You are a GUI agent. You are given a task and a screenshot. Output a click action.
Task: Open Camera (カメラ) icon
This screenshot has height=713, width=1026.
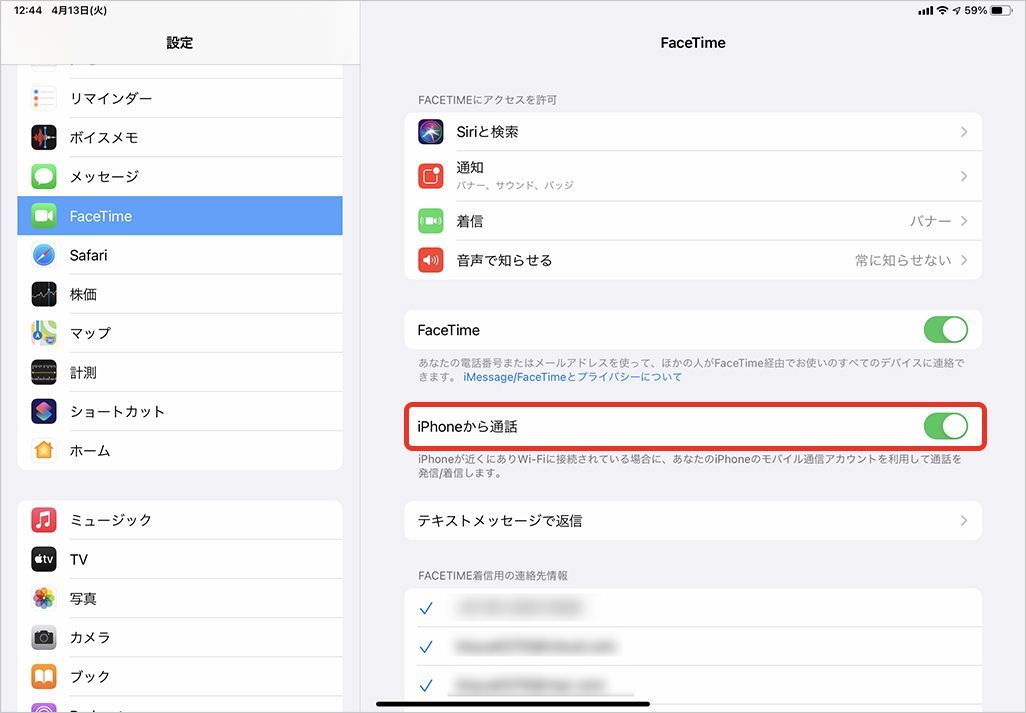(x=44, y=637)
